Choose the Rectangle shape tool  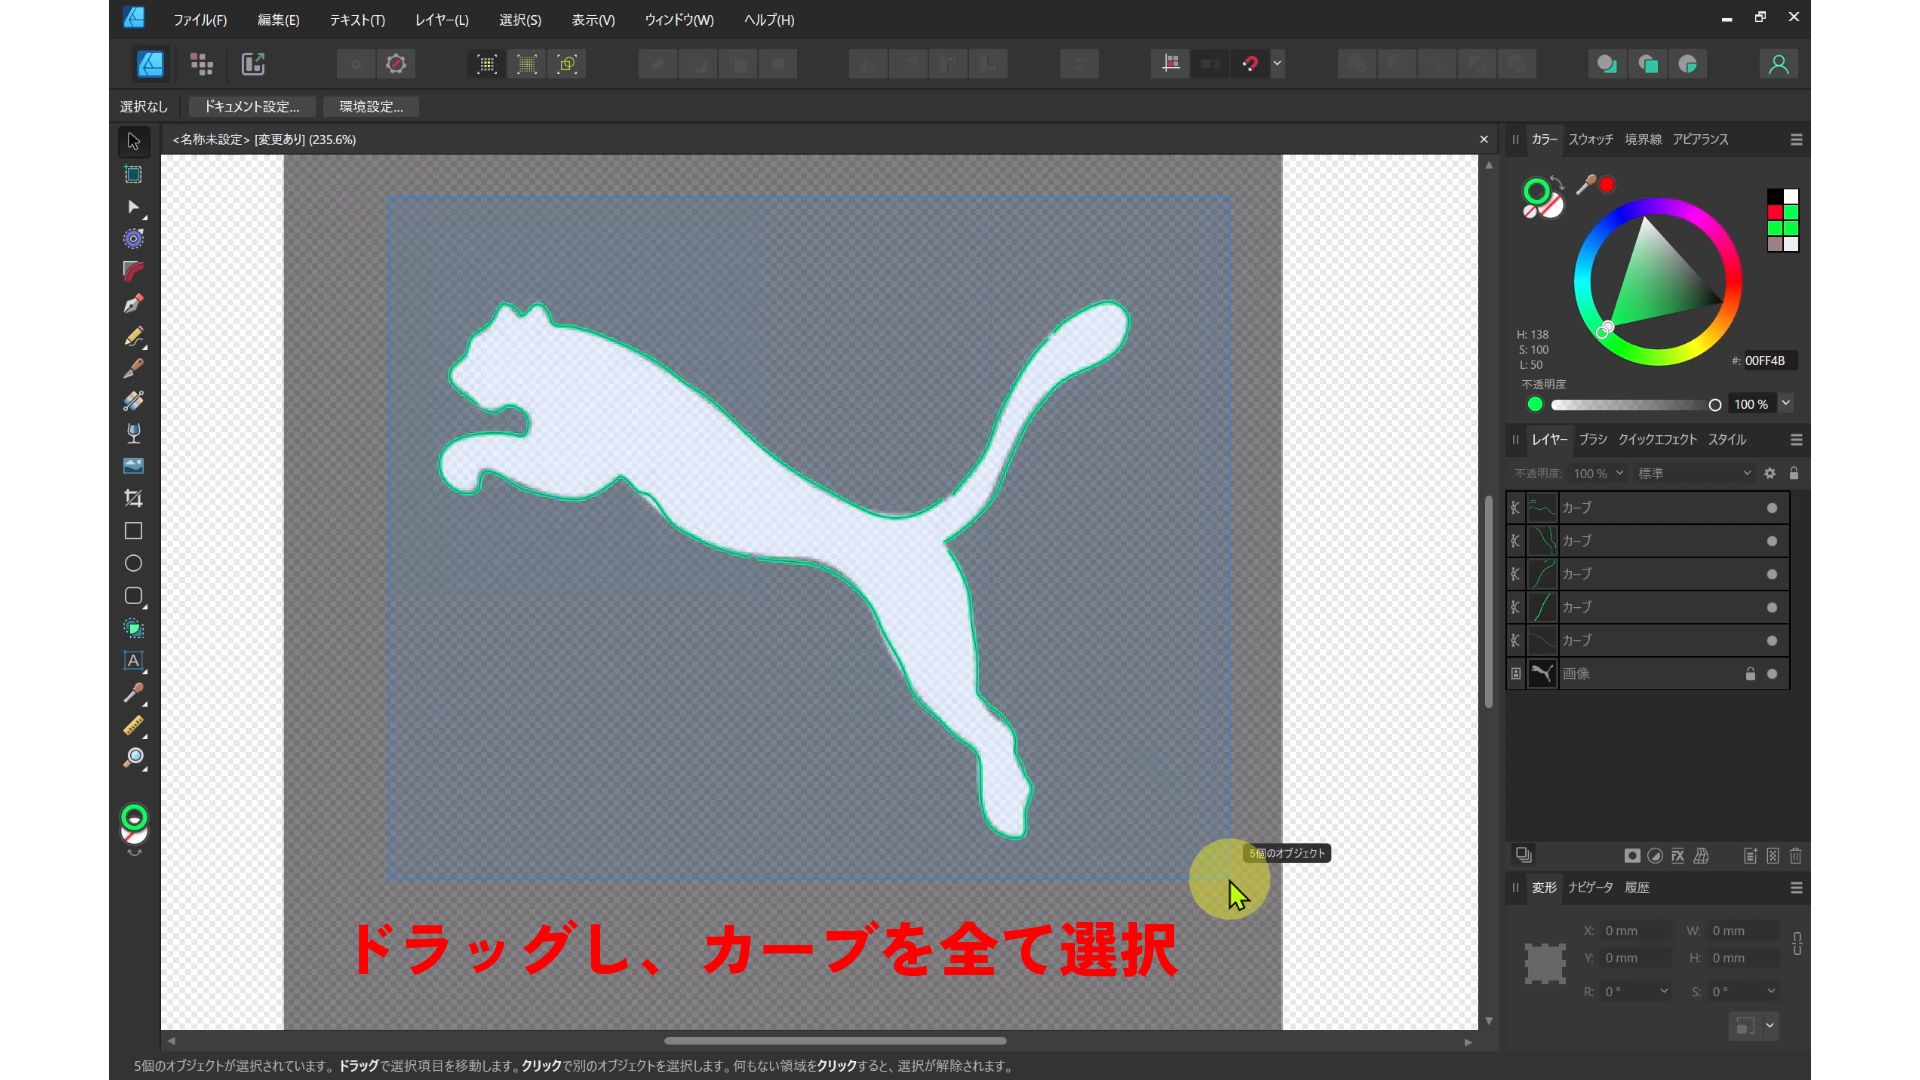[x=133, y=531]
